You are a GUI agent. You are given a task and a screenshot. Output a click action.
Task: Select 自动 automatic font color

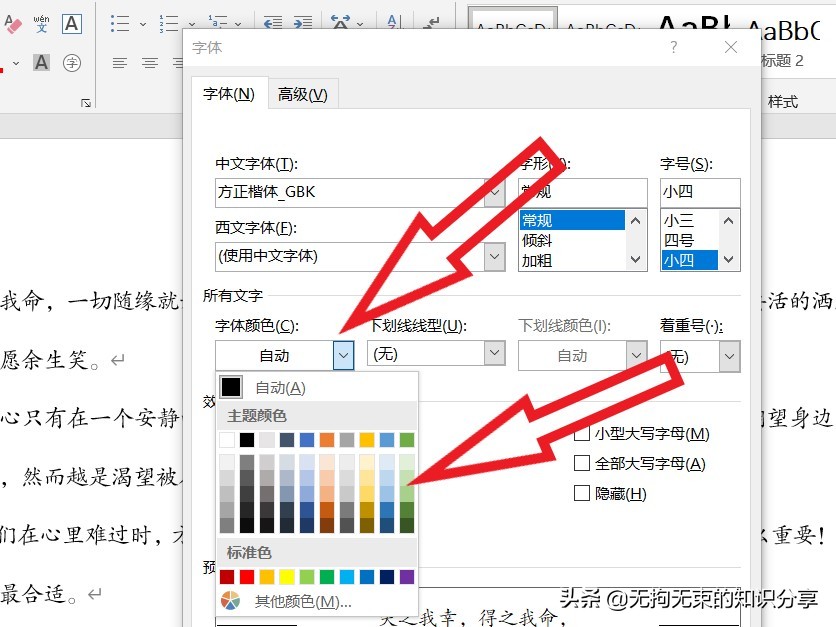[280, 386]
